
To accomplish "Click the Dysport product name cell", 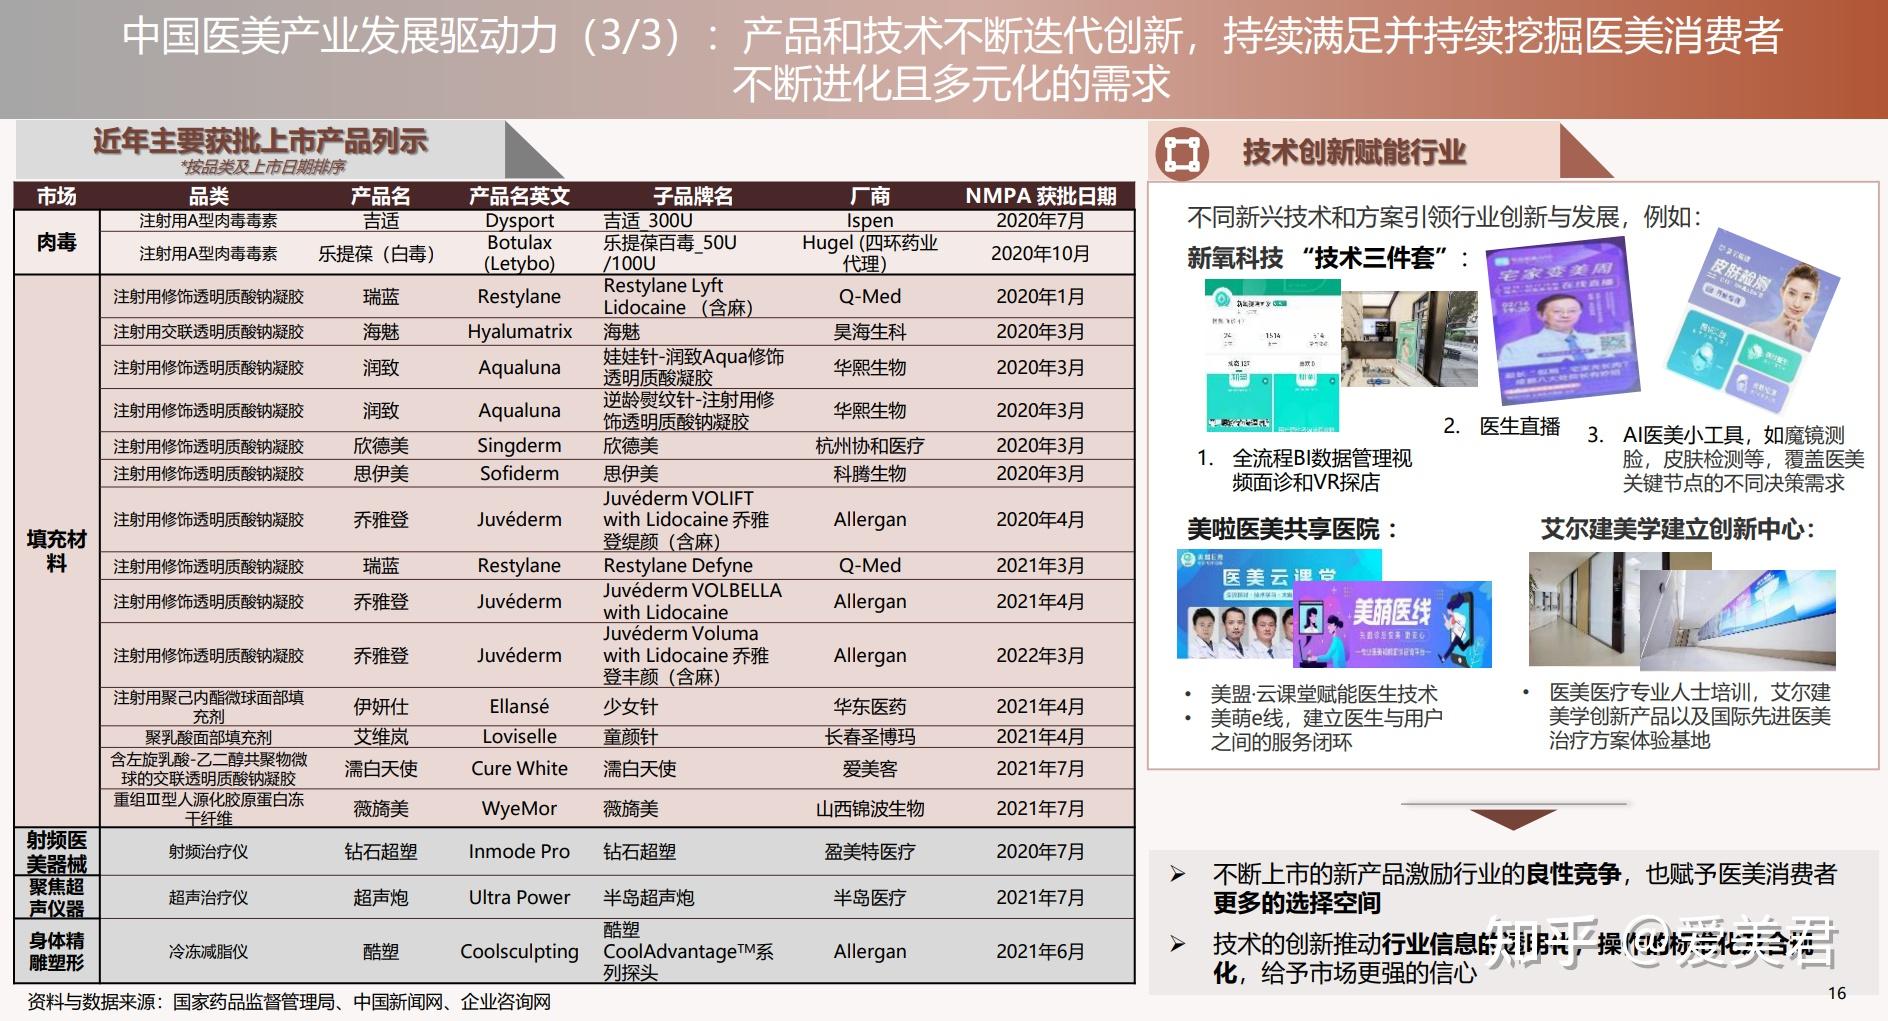I will pyautogui.click(x=519, y=220).
